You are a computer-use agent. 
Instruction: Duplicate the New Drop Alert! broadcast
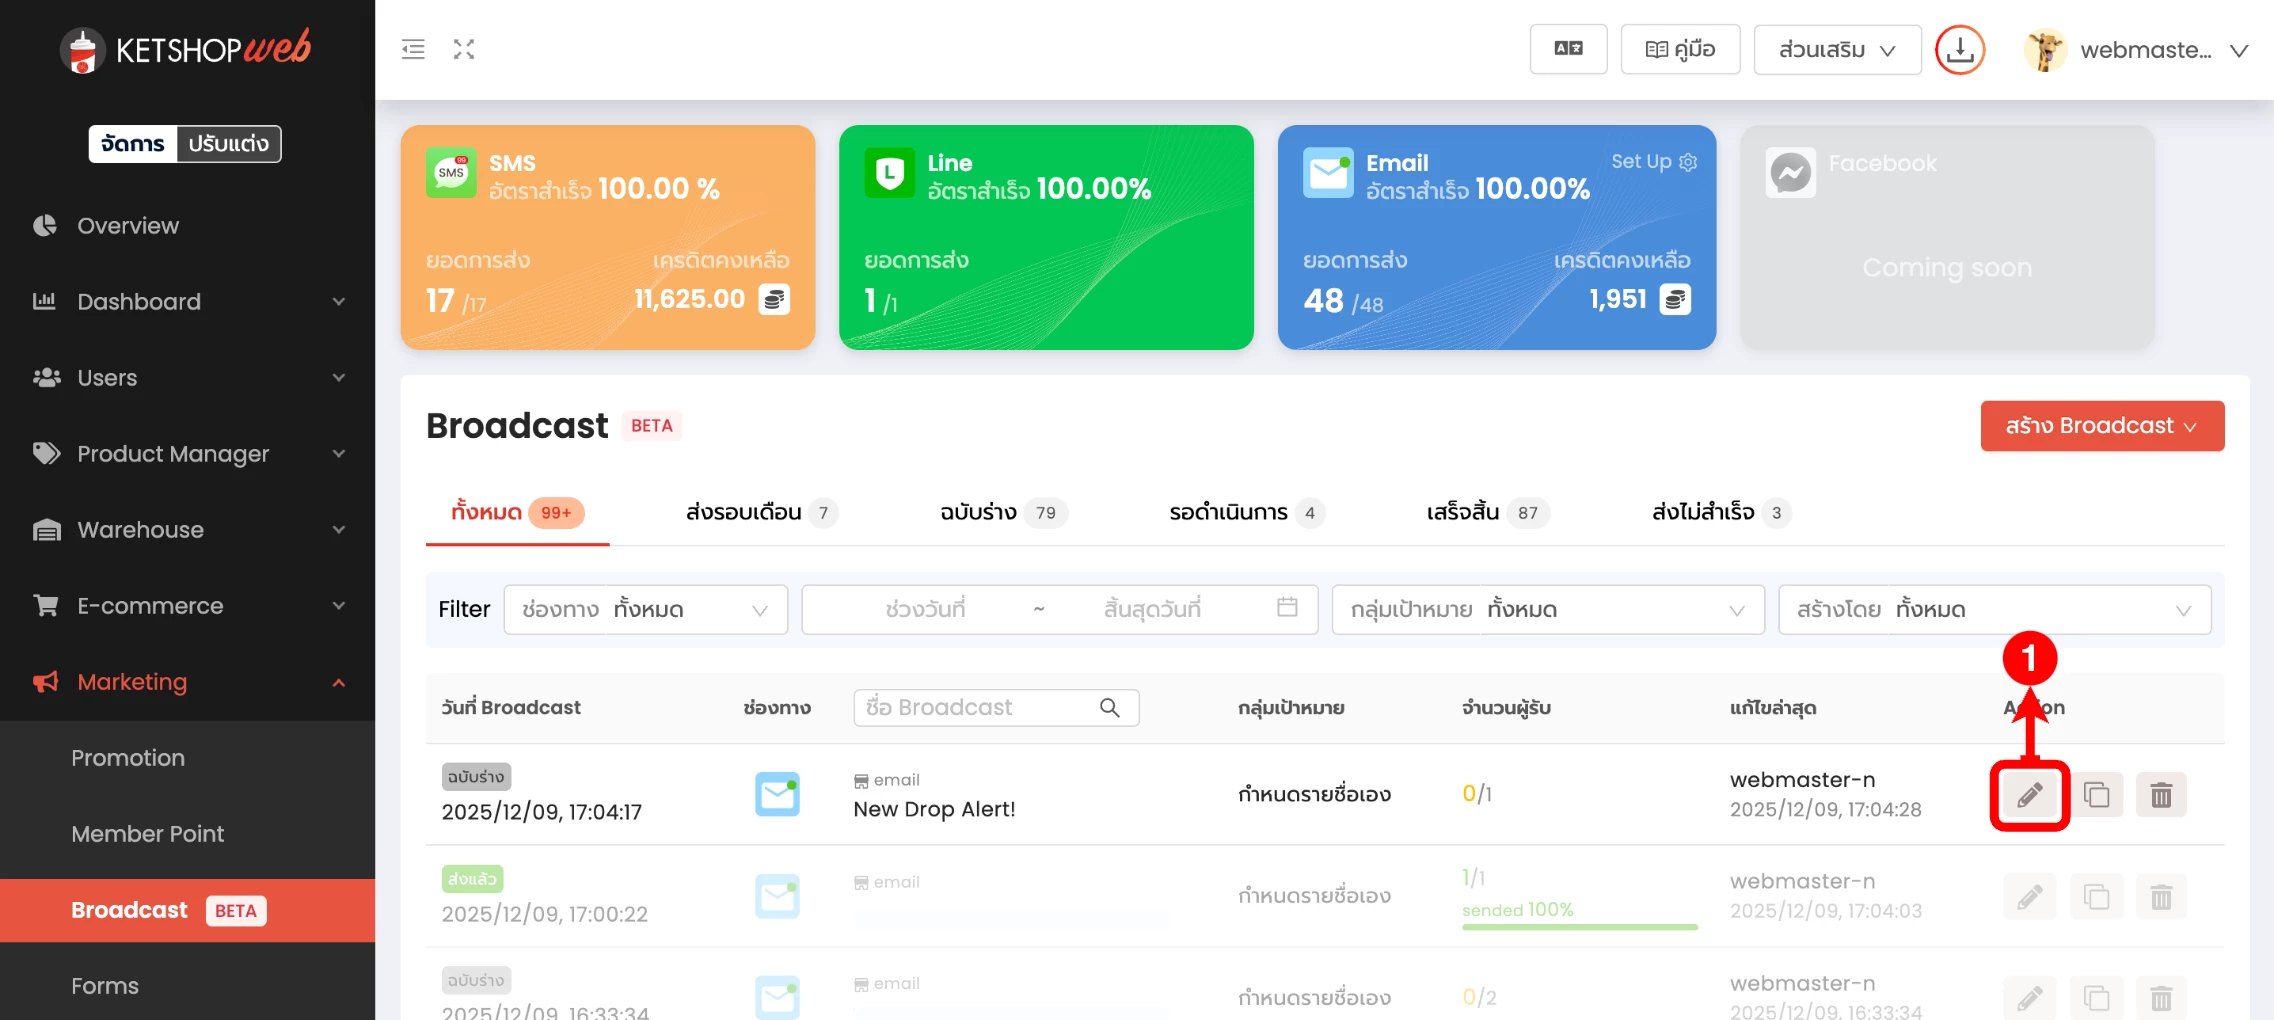pos(2096,795)
